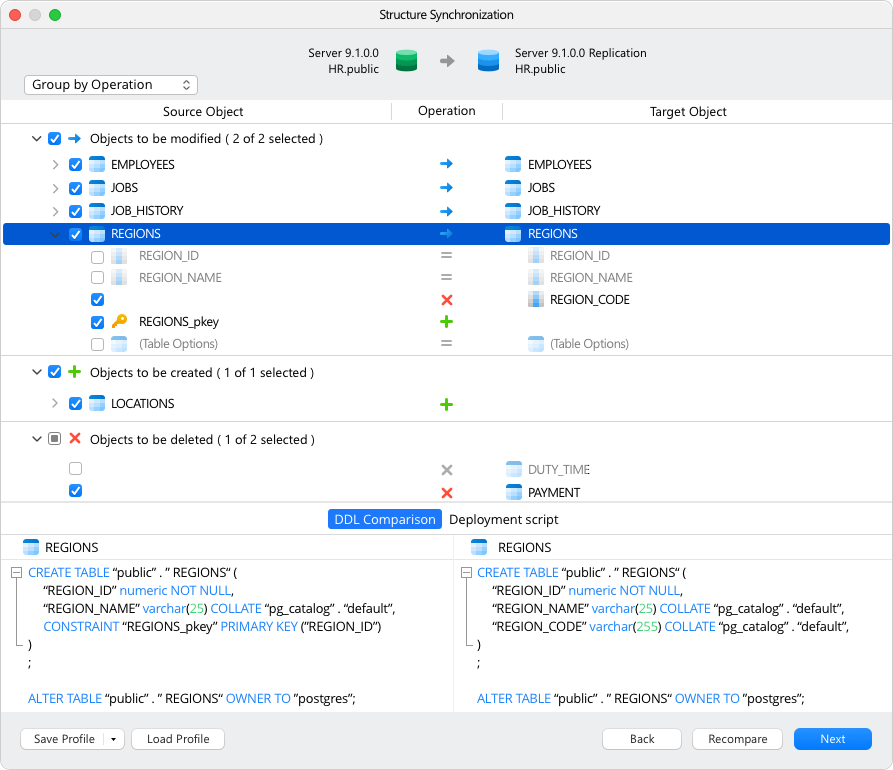Screen dimensions: 893x770
Task: Click the Target Object column header
Action: click(688, 112)
